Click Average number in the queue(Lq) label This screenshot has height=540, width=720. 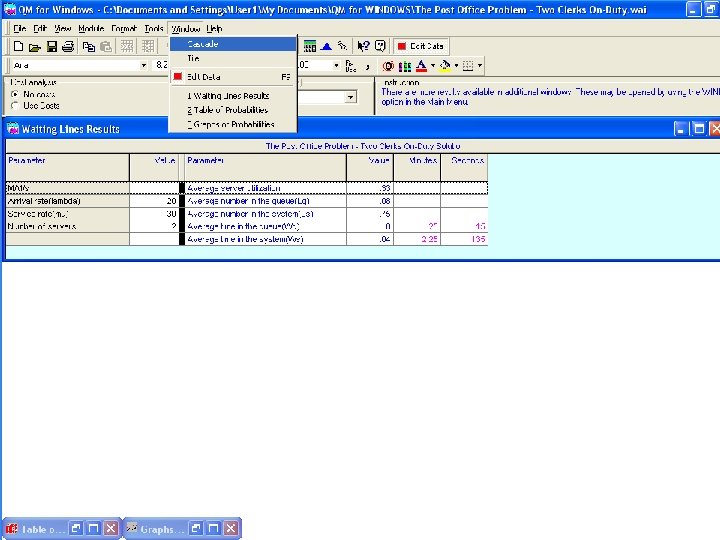248,201
